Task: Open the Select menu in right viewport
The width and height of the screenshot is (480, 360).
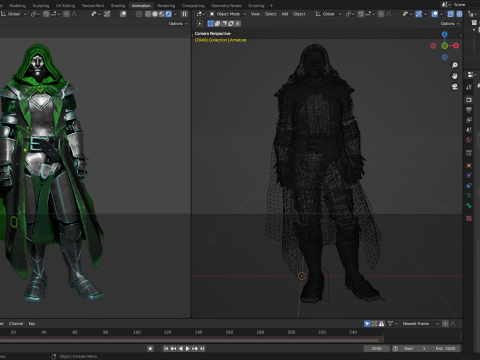Action: 271,14
